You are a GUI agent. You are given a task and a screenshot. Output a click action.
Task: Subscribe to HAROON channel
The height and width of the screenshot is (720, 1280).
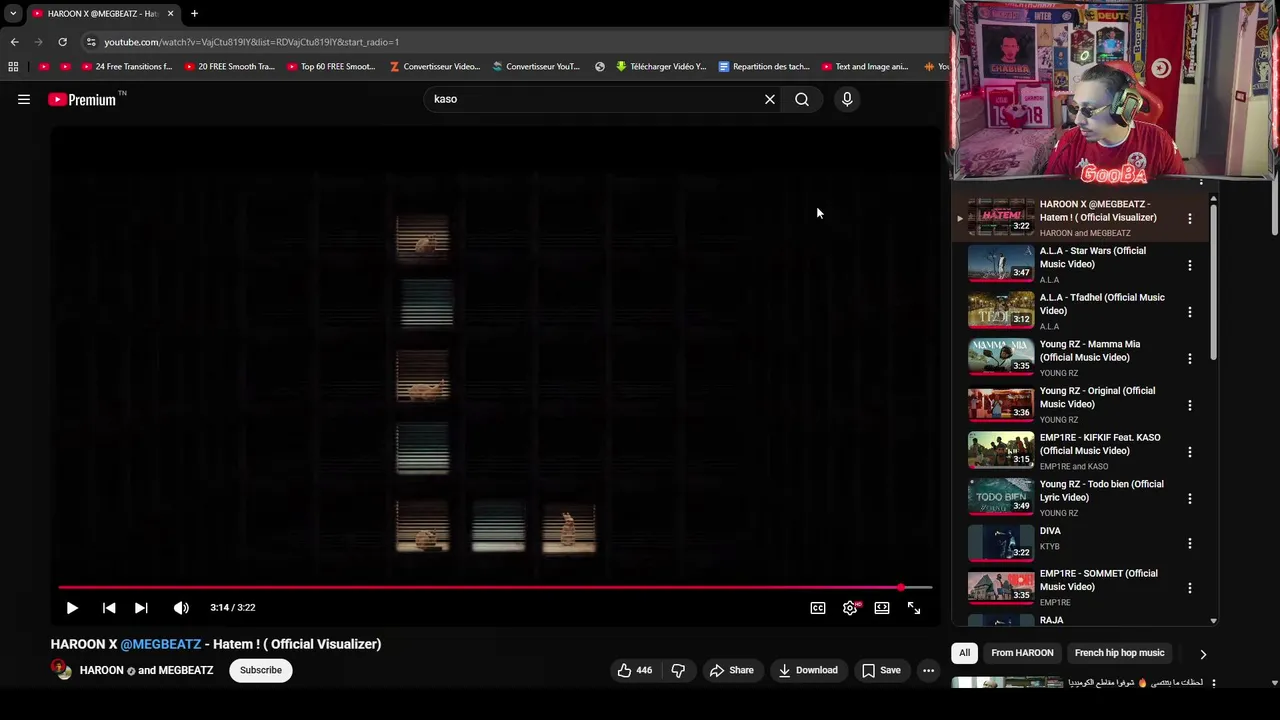(261, 670)
